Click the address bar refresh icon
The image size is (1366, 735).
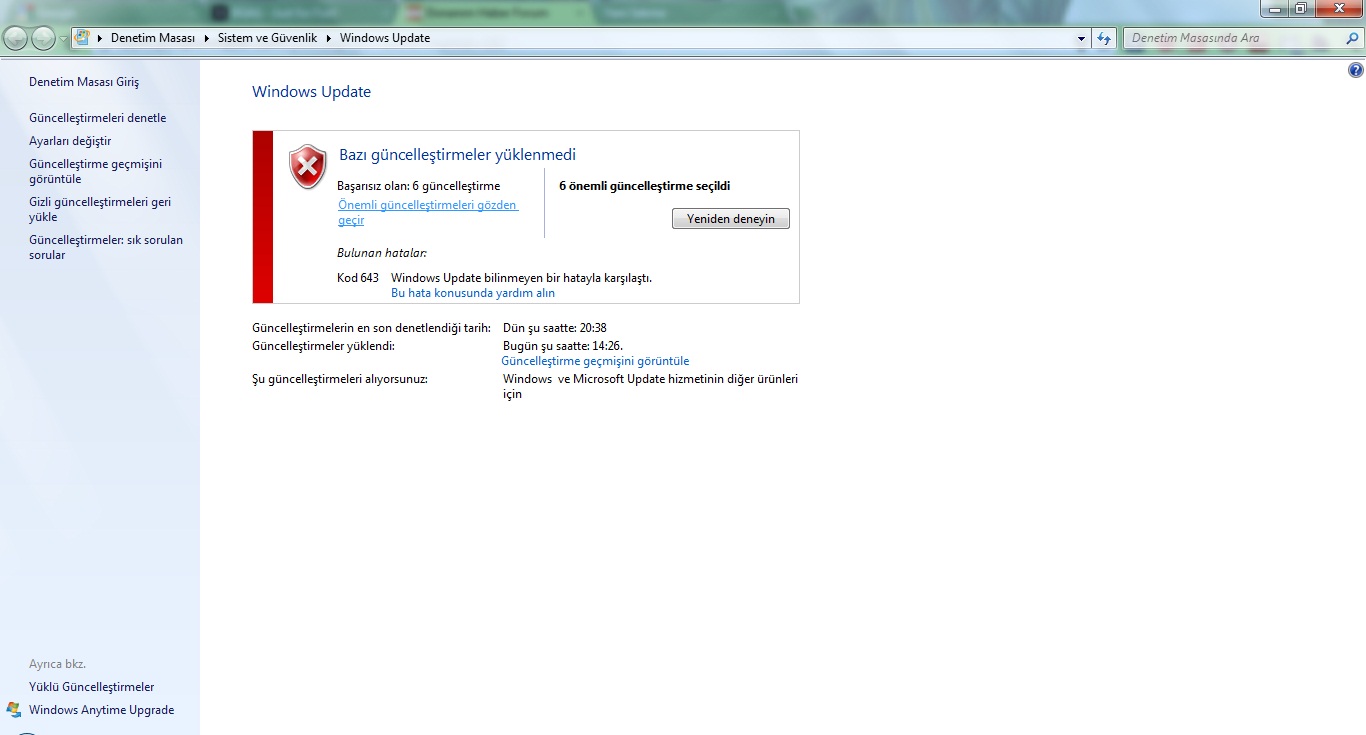tap(1104, 38)
